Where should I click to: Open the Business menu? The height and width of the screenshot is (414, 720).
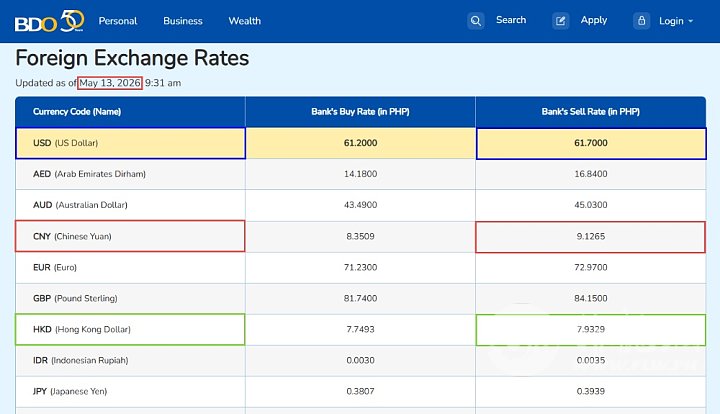[183, 21]
